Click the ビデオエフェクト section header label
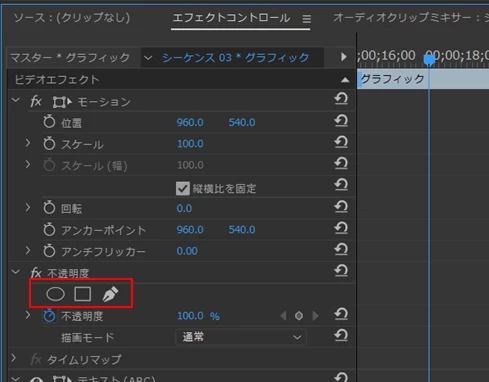This screenshot has width=489, height=382. click(x=57, y=80)
